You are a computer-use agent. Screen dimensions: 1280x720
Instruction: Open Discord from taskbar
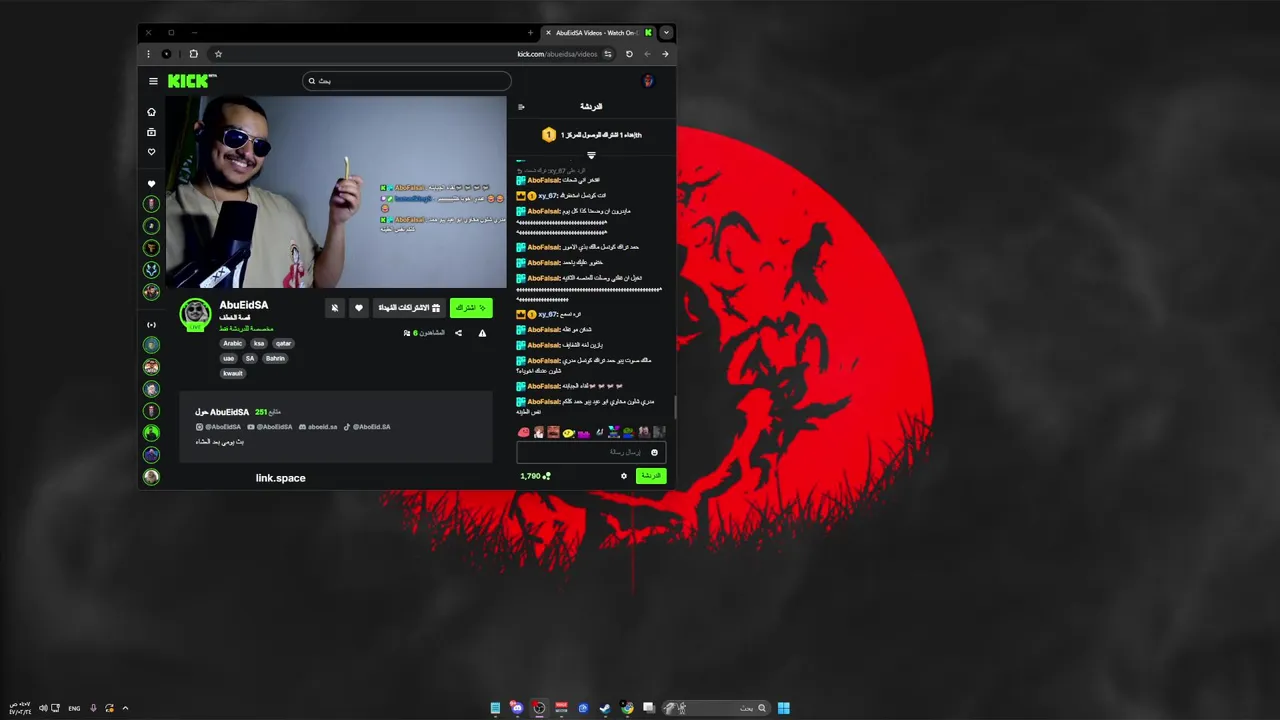tap(517, 708)
